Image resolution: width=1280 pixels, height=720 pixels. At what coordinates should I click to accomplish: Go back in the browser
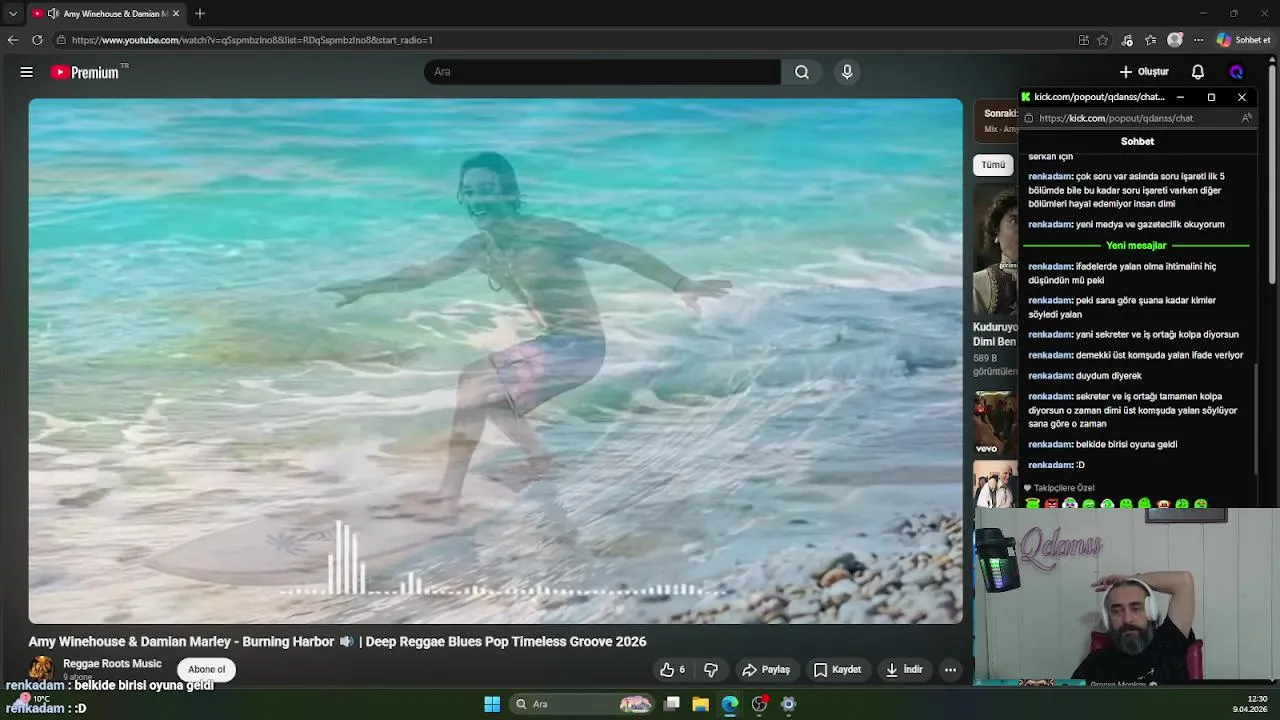12,40
